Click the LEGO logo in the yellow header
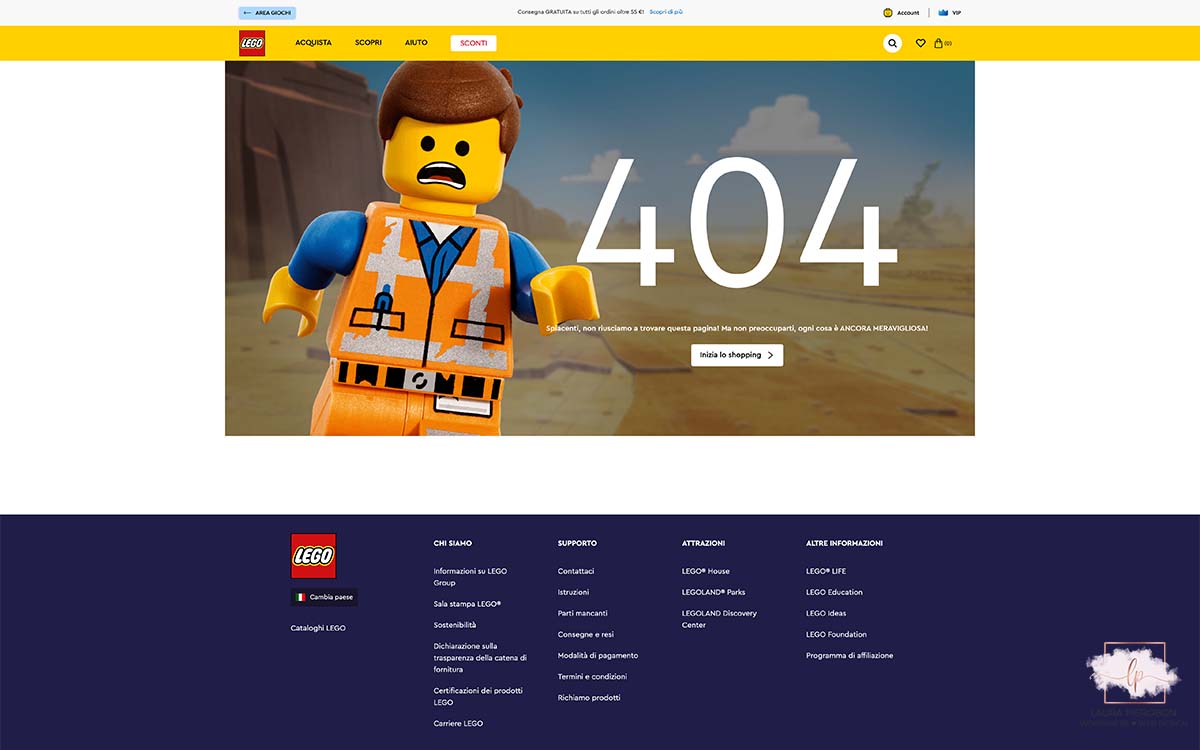The image size is (1200, 750). 252,43
